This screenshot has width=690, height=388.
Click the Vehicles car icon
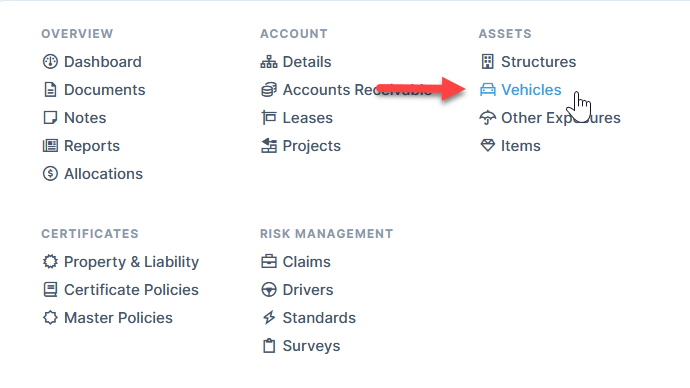tap(488, 90)
